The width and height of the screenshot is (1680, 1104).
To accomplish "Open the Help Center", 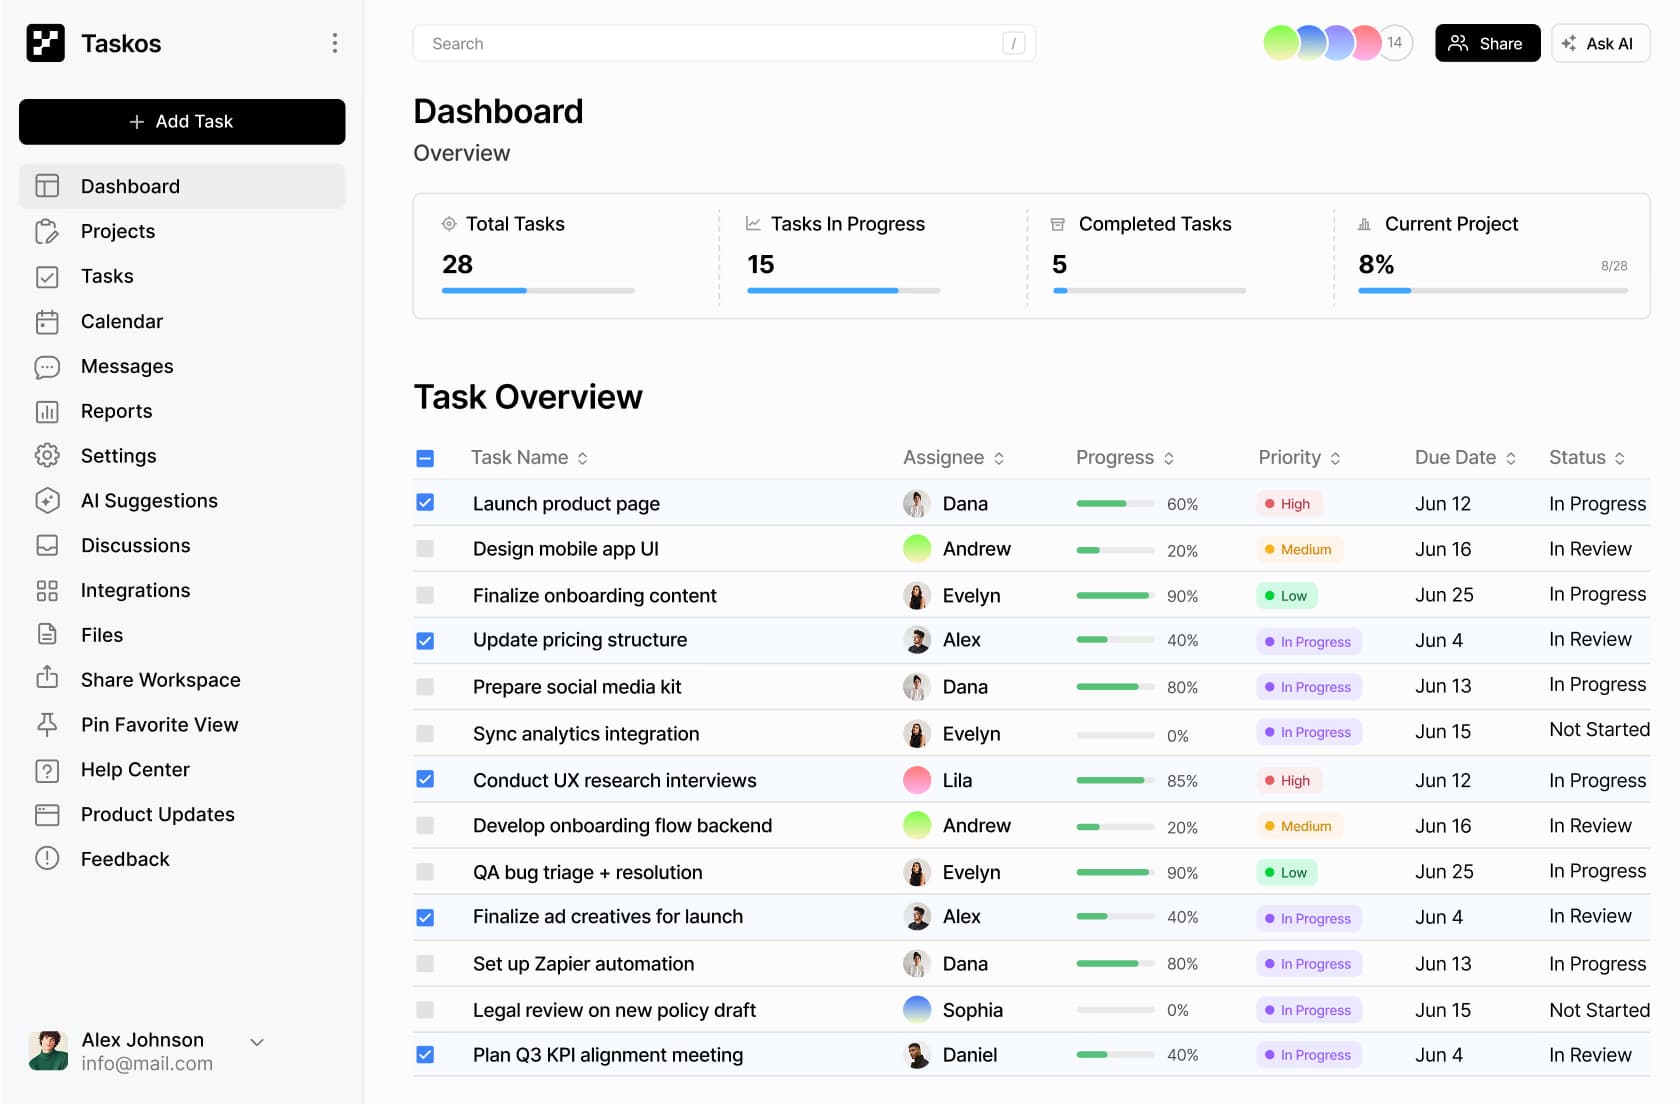I will [x=135, y=769].
